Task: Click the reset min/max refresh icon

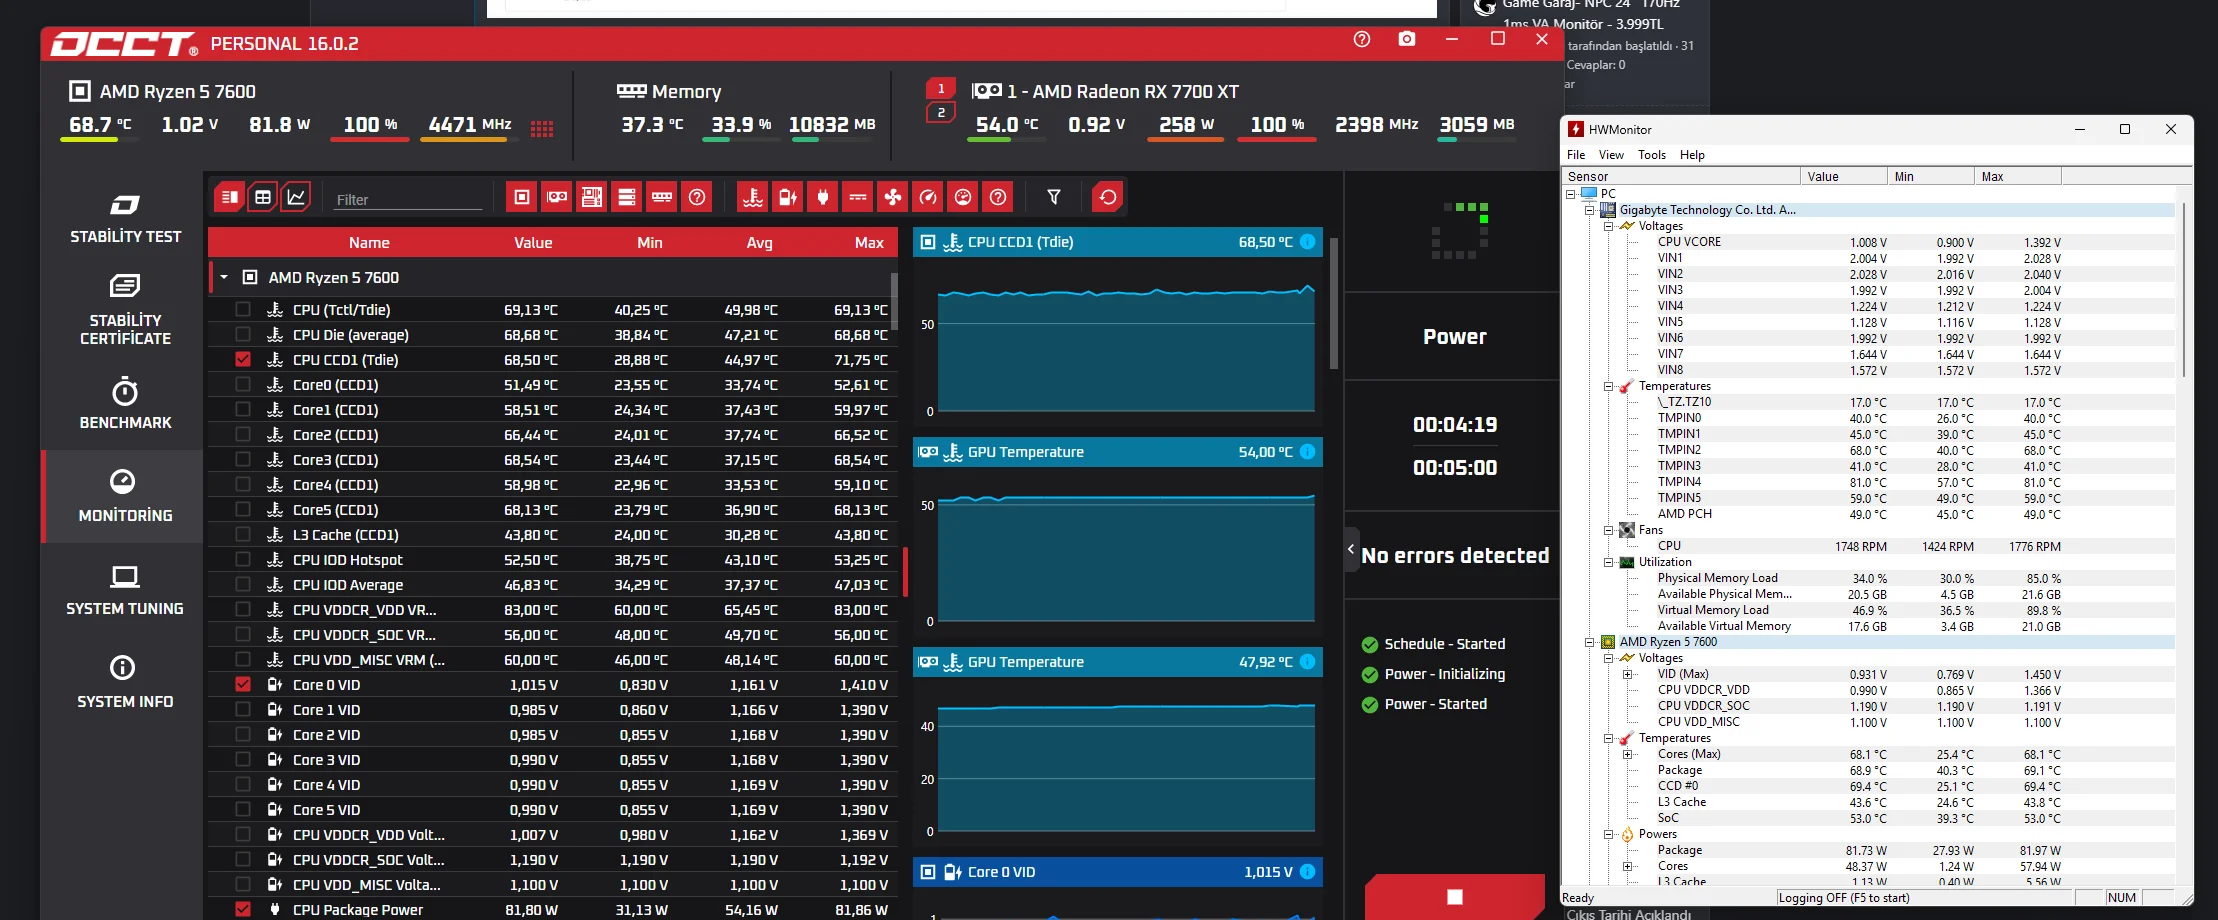Action: tap(1107, 197)
